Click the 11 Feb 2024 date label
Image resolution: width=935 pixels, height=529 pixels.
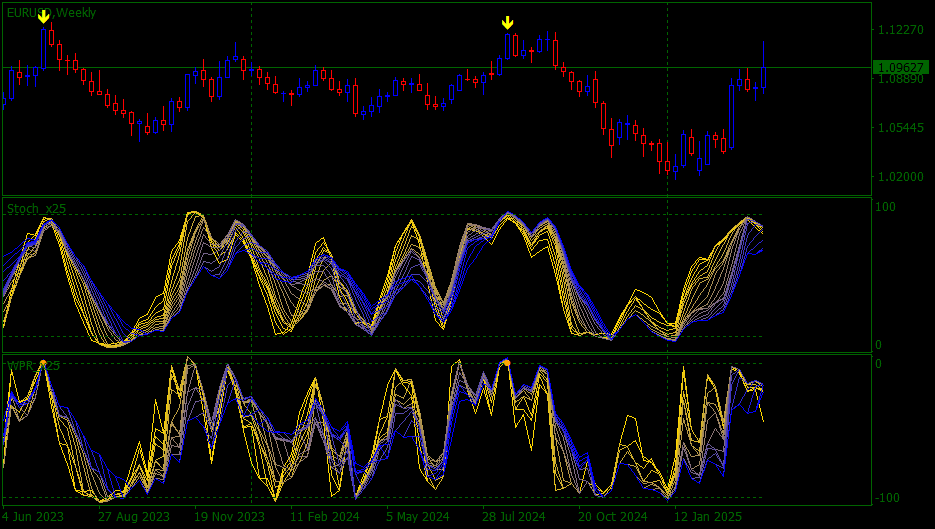pos(325,516)
